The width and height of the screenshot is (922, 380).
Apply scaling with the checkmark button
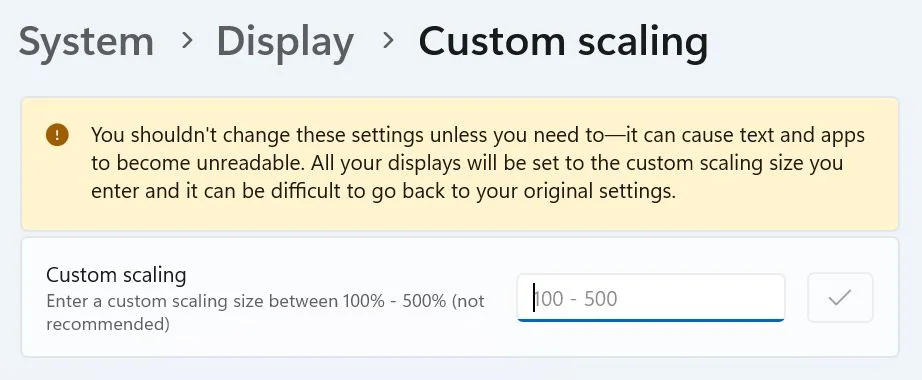(840, 298)
